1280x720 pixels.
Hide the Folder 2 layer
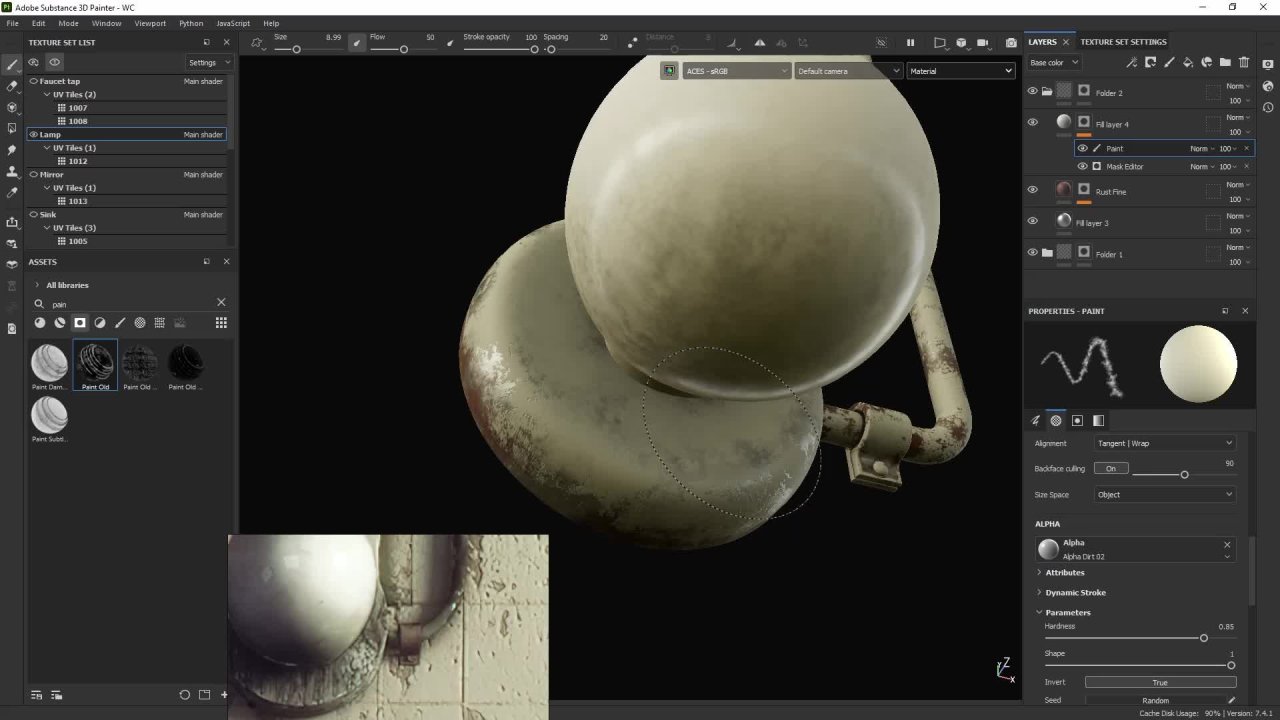click(1032, 91)
